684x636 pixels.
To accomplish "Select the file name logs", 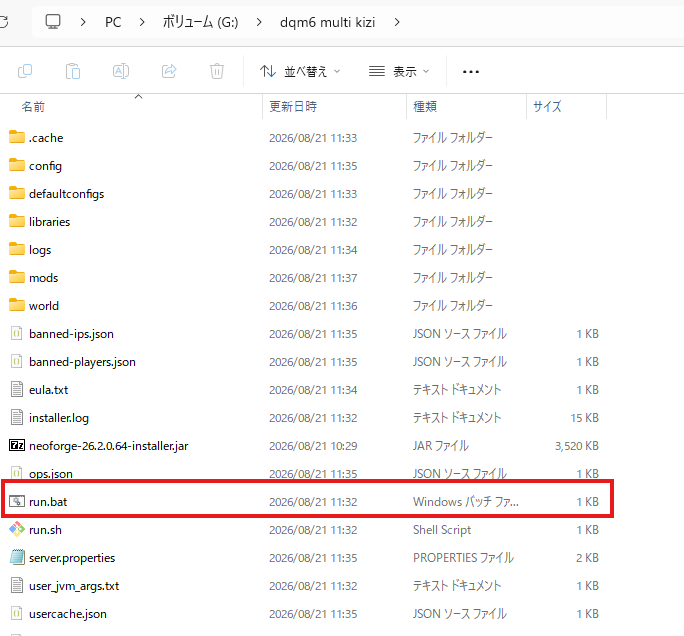I will click(40, 250).
